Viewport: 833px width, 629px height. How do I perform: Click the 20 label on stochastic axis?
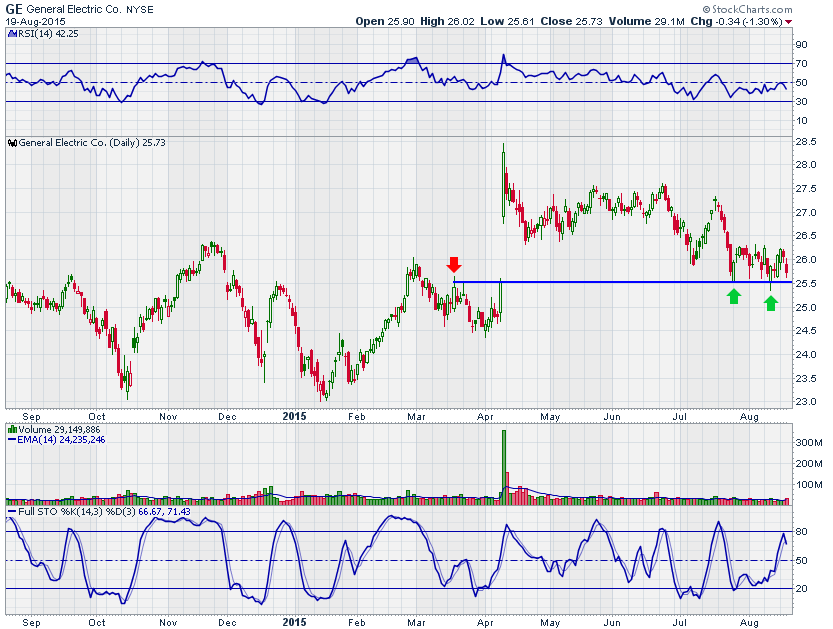[x=801, y=589]
